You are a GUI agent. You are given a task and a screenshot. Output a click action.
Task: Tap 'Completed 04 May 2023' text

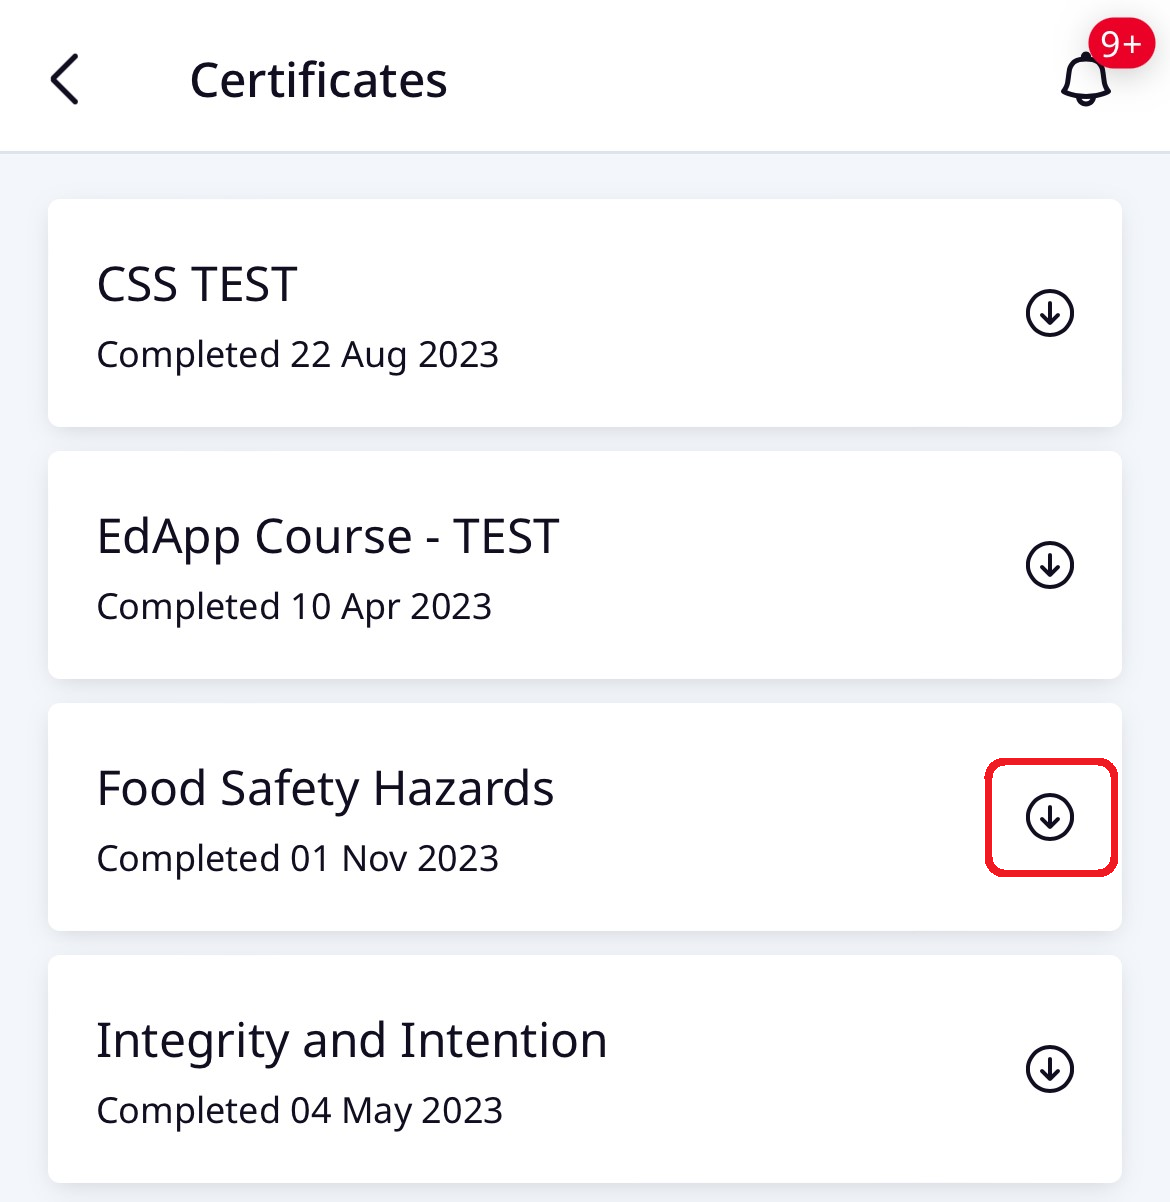(x=300, y=1110)
